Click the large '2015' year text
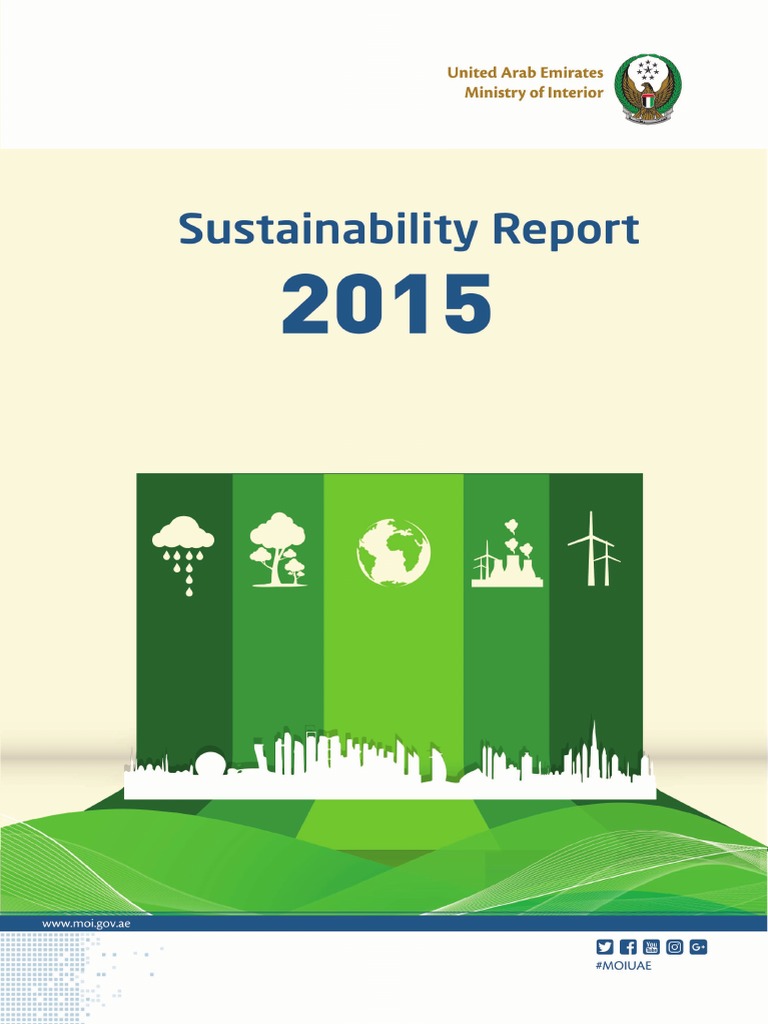The height and width of the screenshot is (1024, 768). pyautogui.click(x=387, y=304)
